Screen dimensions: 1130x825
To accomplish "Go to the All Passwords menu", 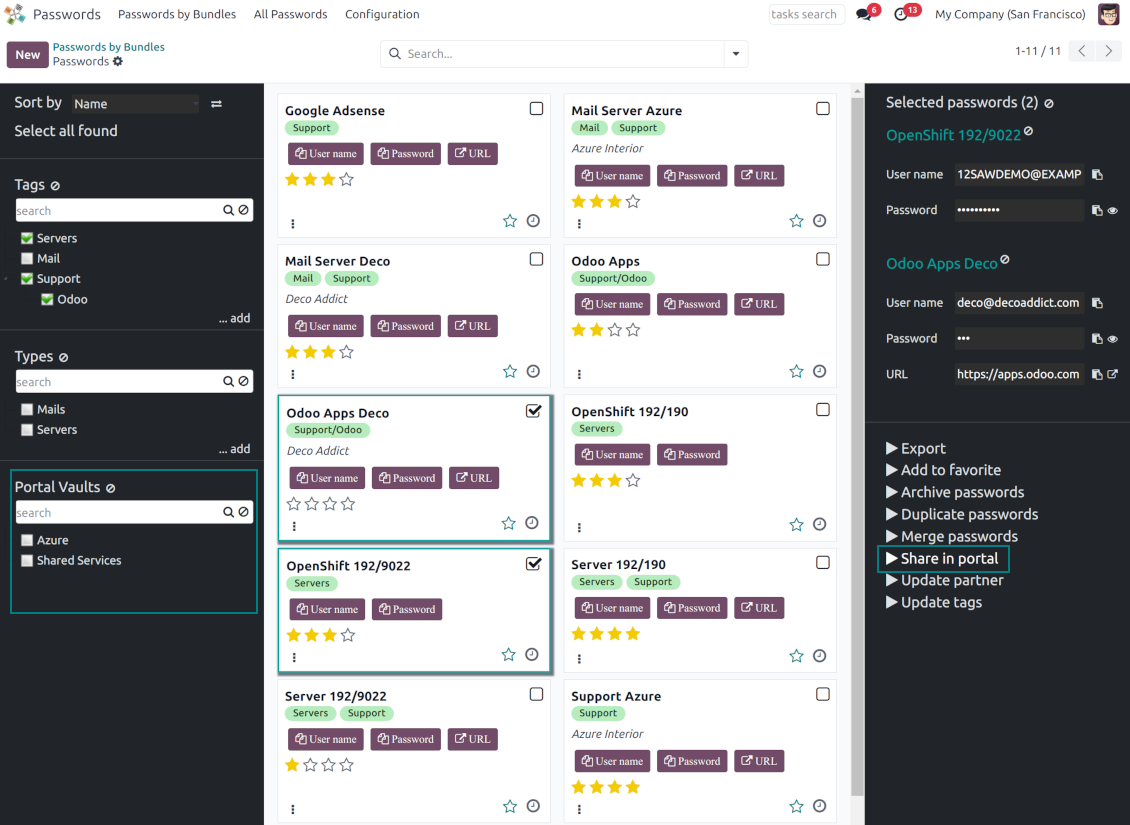I will coord(290,15).
